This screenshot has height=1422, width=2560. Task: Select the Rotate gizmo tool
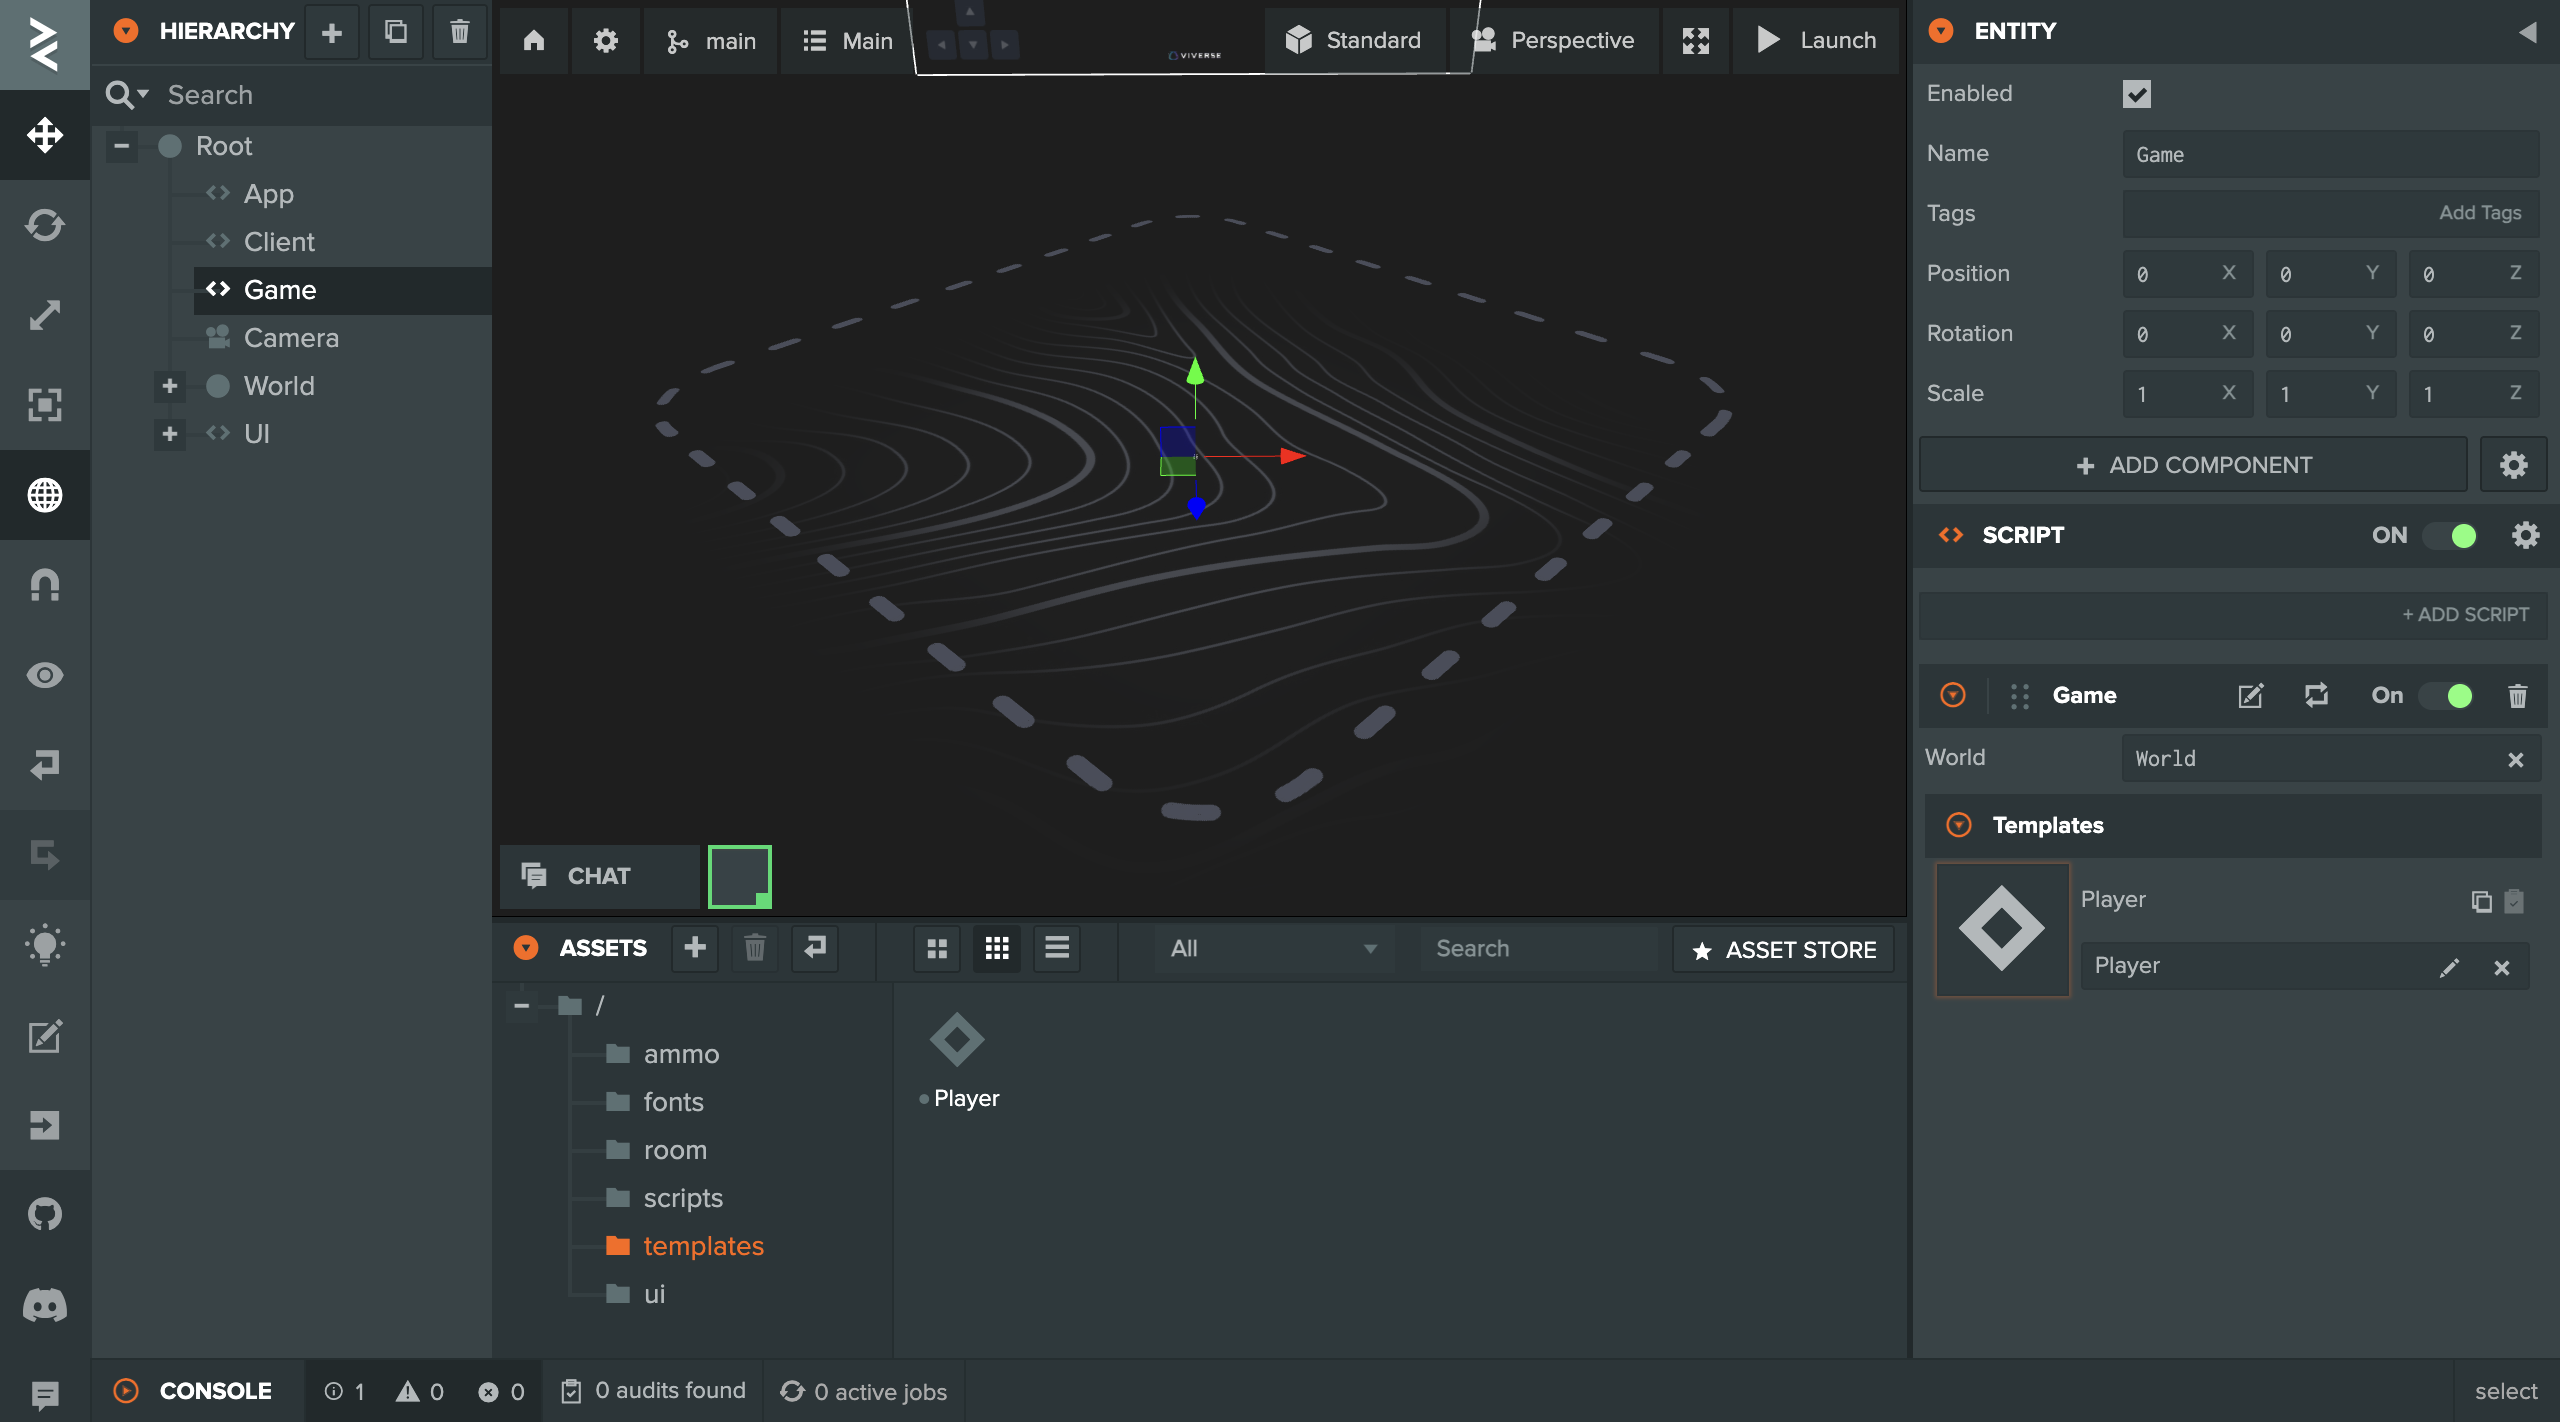click(x=45, y=225)
